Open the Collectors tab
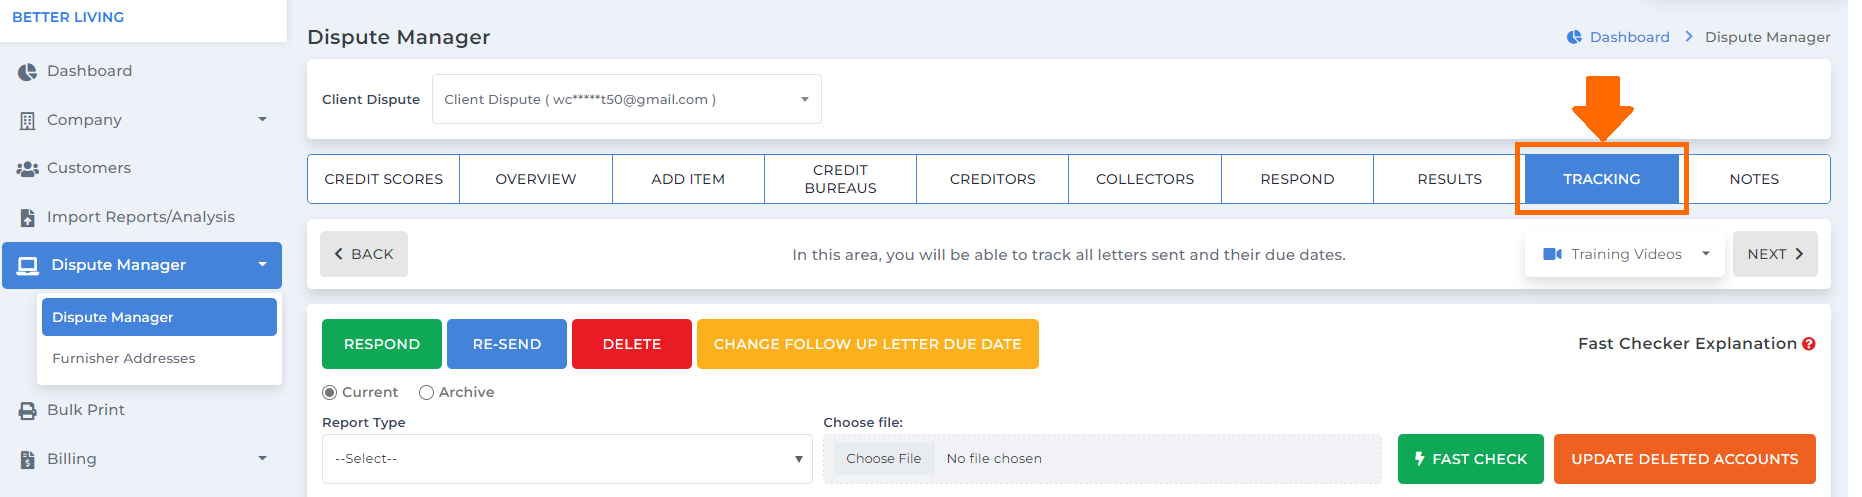The image size is (1862, 497). (x=1145, y=179)
